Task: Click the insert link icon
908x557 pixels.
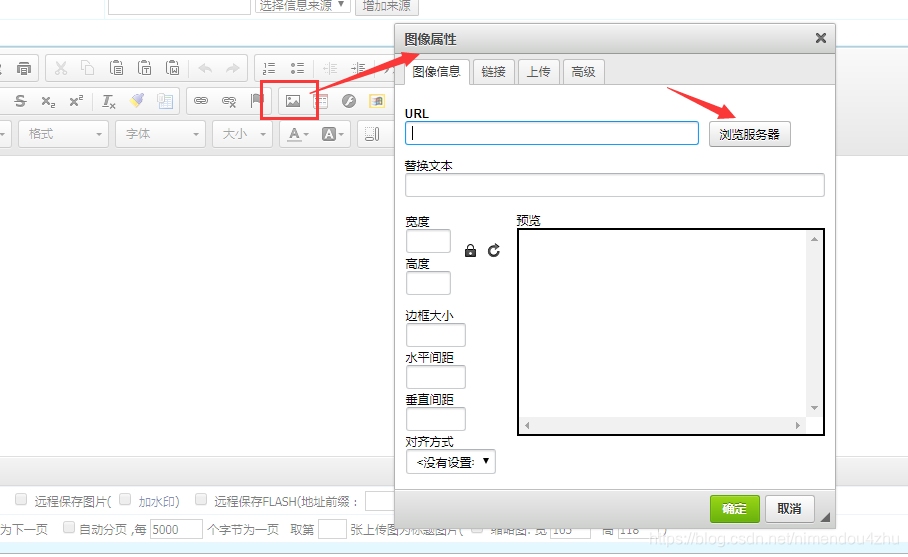Action: click(x=201, y=101)
